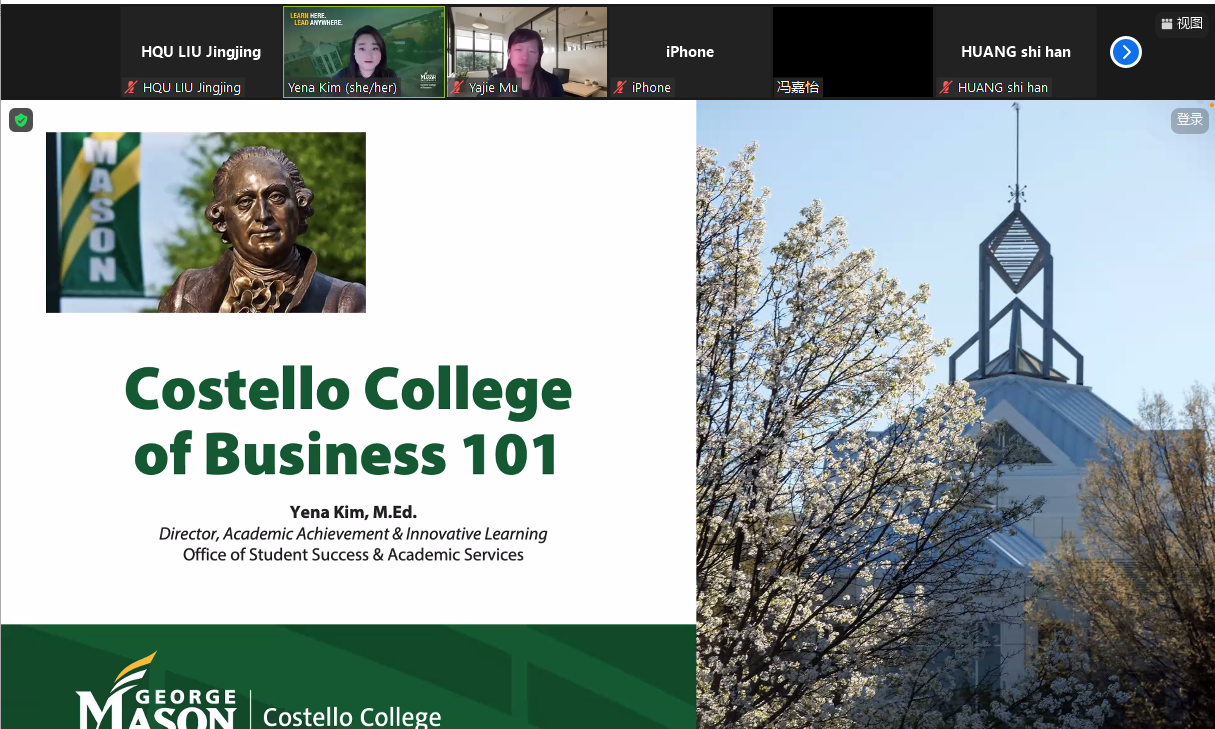Viewport: 1215px width, 729px height.
Task: Click the green encryption shield icon
Action: tap(21, 120)
